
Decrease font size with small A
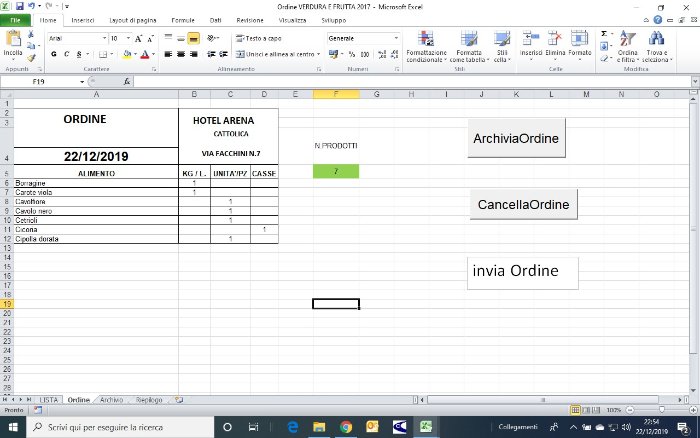150,38
